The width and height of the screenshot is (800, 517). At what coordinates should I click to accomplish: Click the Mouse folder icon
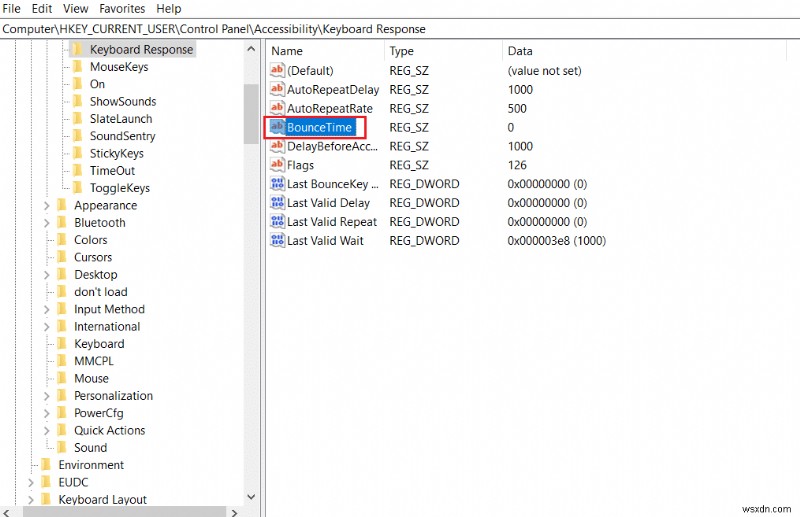(61, 379)
